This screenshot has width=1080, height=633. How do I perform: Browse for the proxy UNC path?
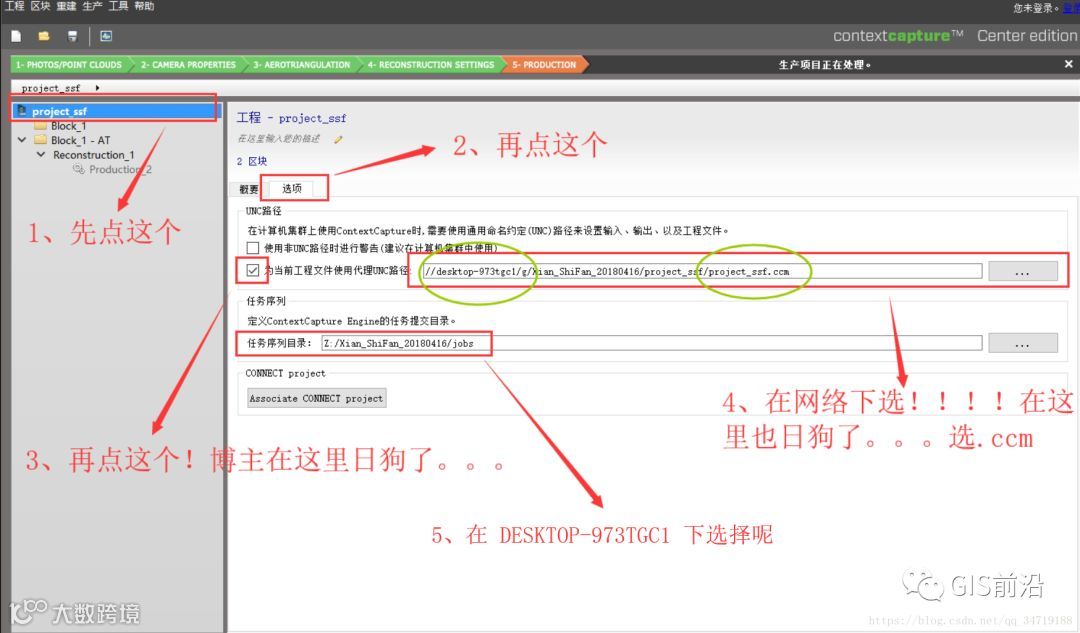tap(1022, 271)
